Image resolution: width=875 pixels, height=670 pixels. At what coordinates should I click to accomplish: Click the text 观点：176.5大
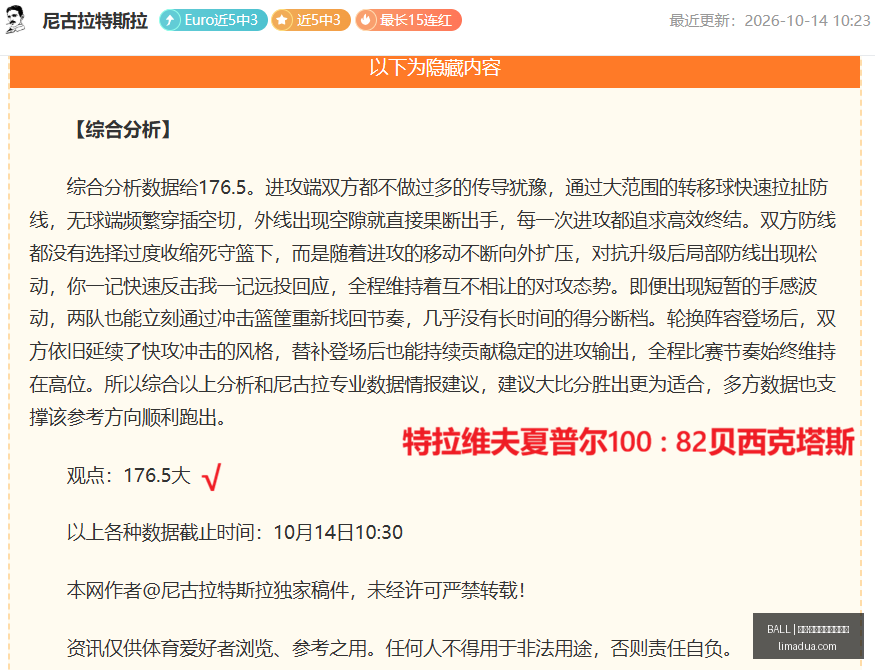[x=129, y=475]
